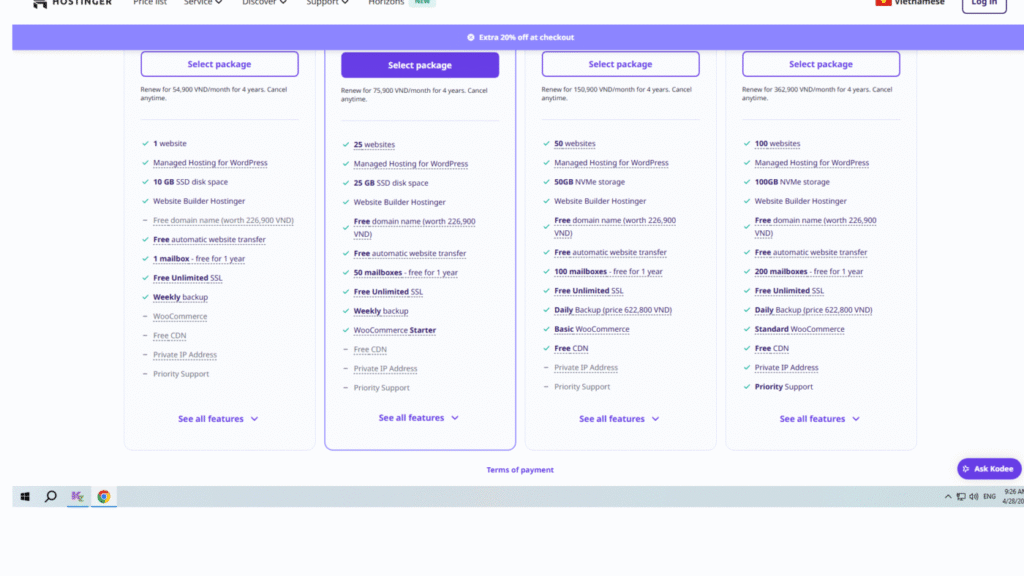The width and height of the screenshot is (1024, 576).
Task: Click "50 mailboxes - free for 1 year"
Action: point(406,273)
